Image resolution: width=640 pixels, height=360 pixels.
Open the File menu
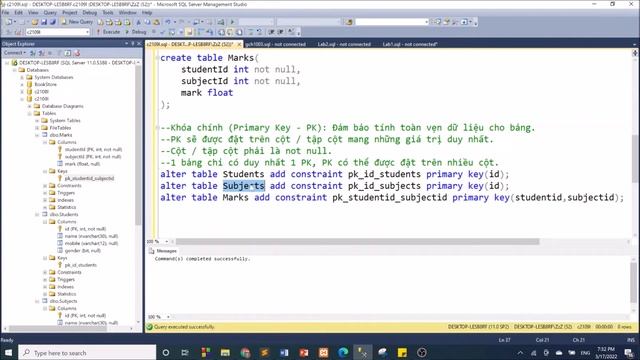(6, 13)
